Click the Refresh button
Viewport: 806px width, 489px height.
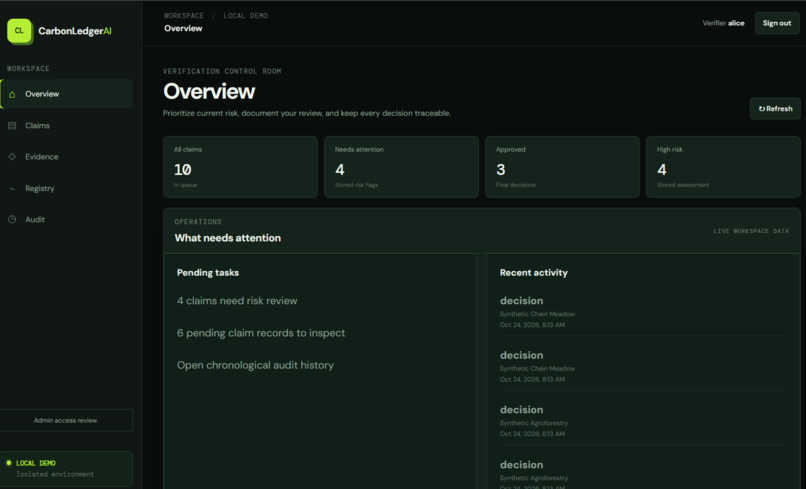(775, 108)
